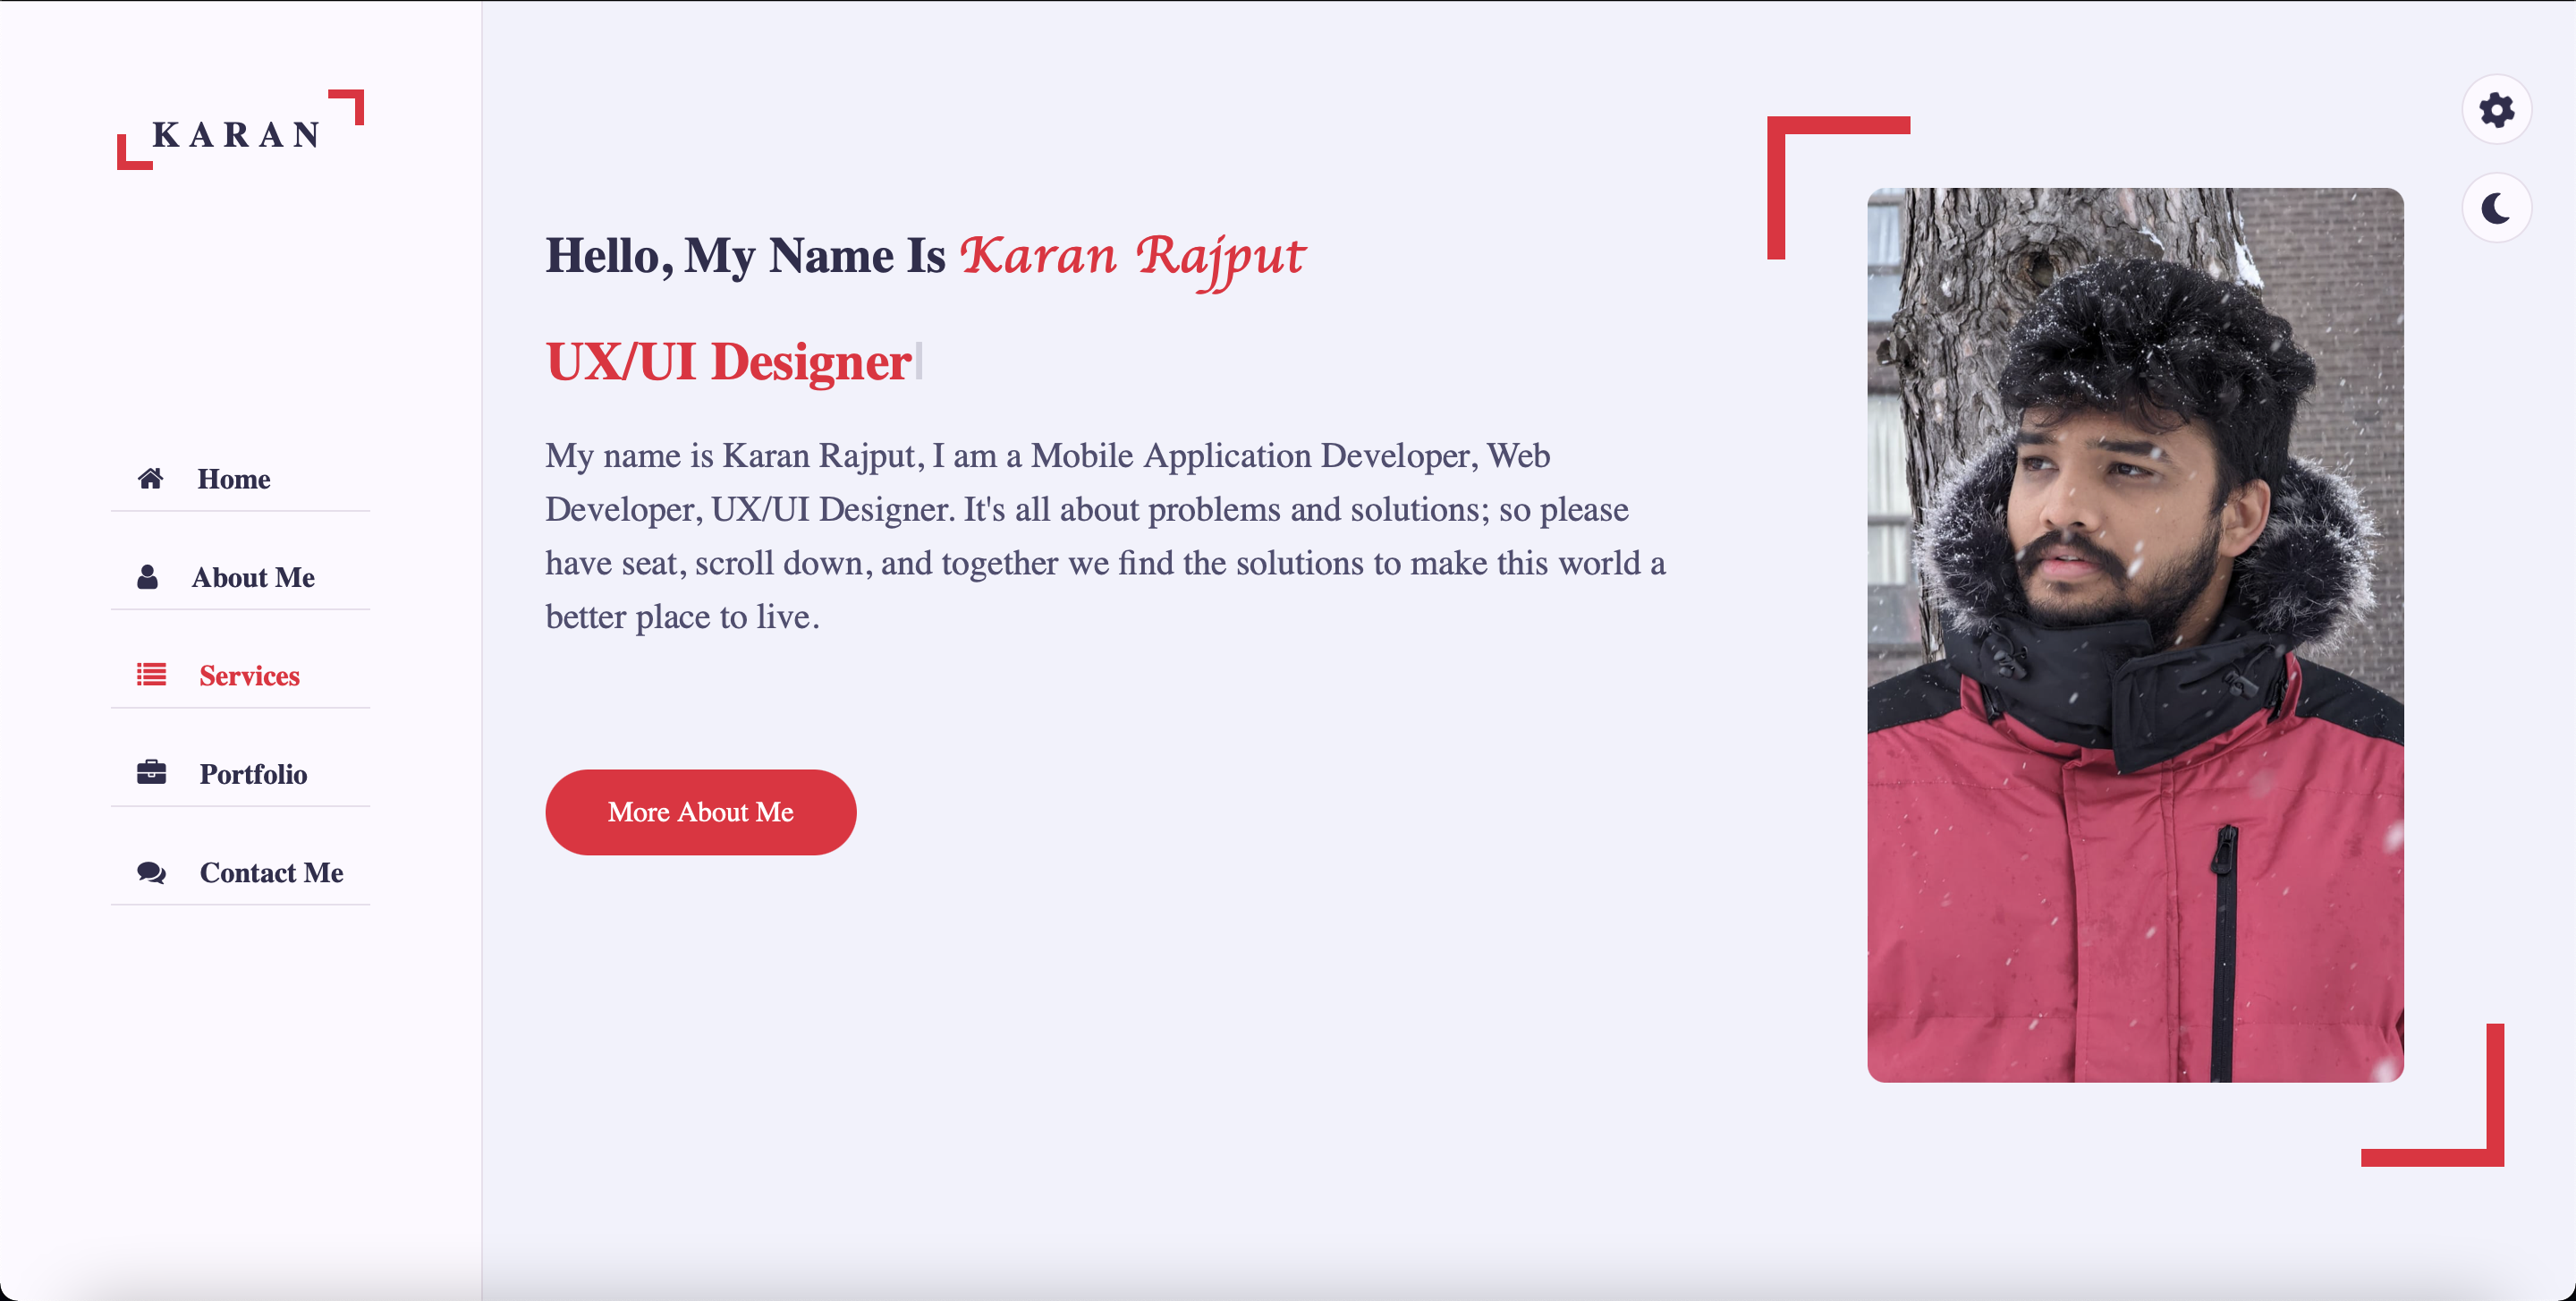The image size is (2576, 1301).
Task: Click the home icon in the sidebar
Action: click(150, 479)
